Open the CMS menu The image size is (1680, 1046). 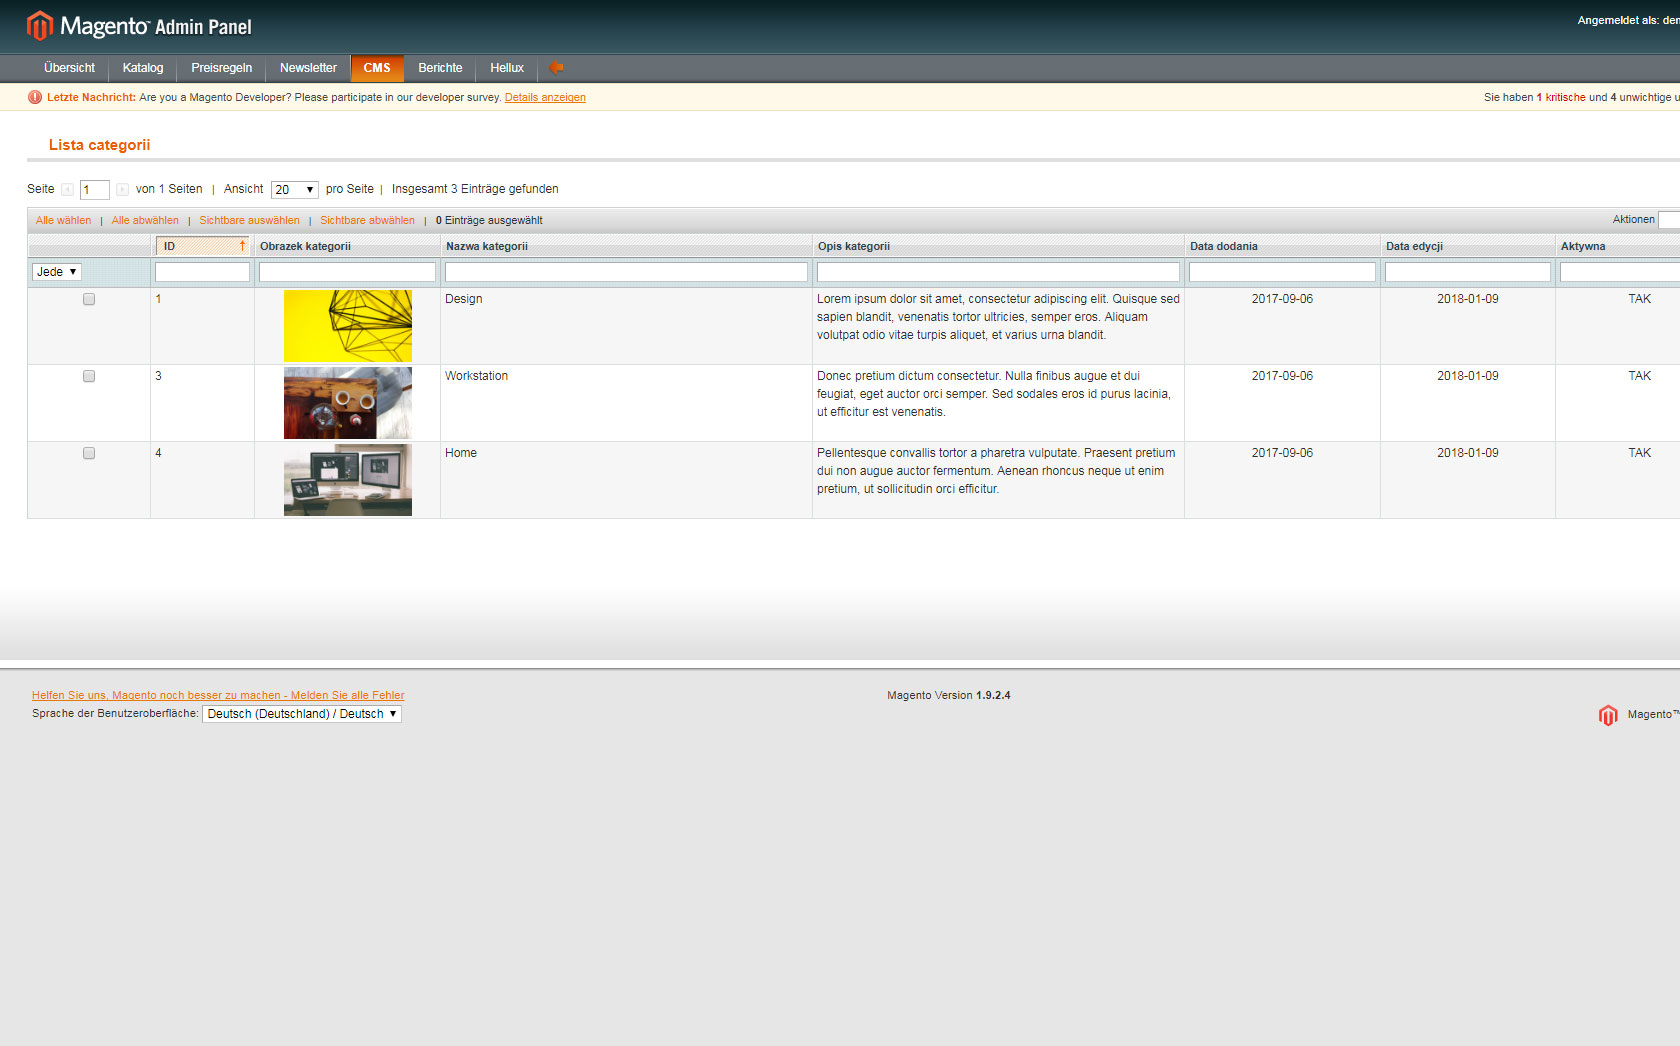377,68
